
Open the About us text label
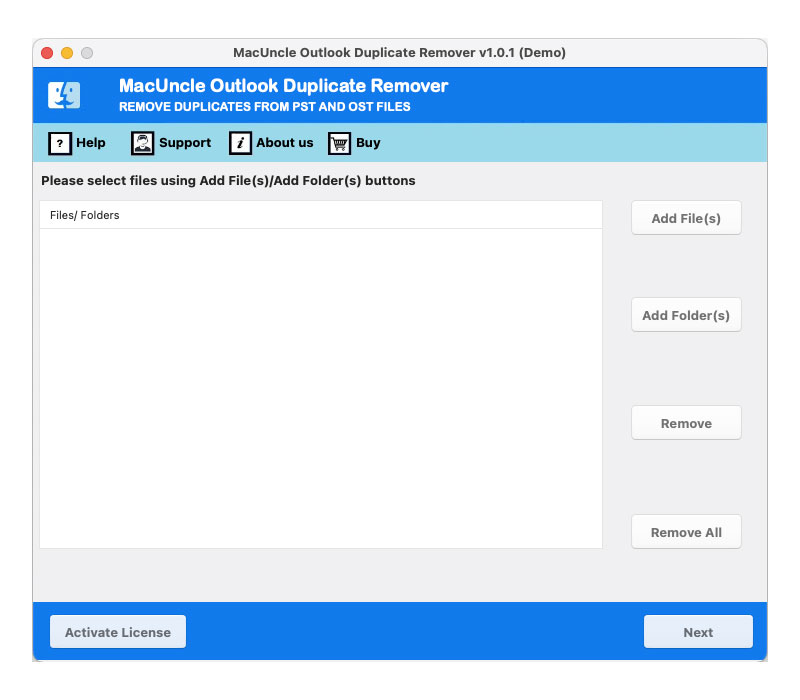tap(285, 143)
